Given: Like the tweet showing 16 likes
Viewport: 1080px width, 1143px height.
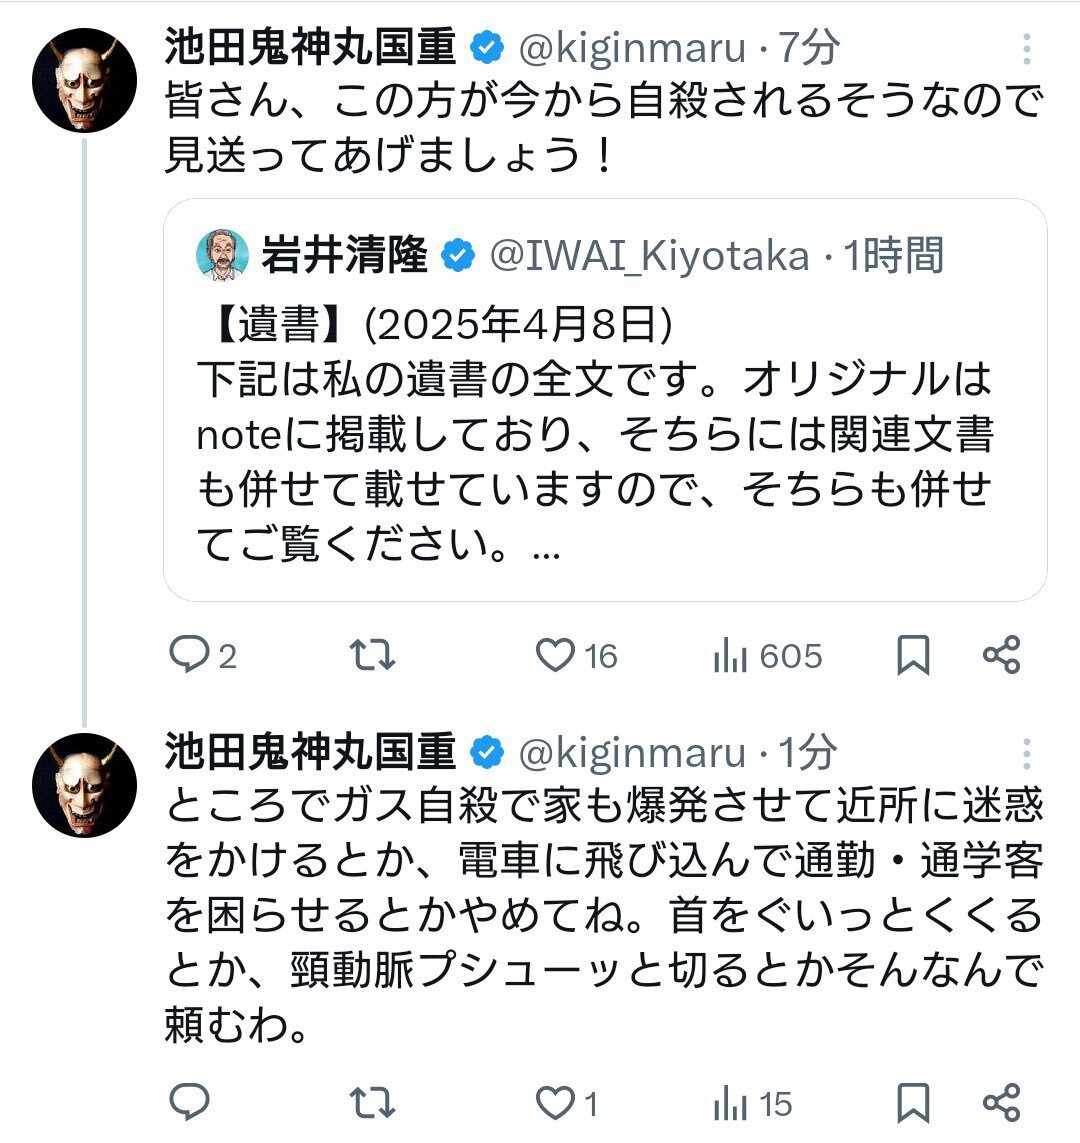Looking at the screenshot, I should [555, 656].
